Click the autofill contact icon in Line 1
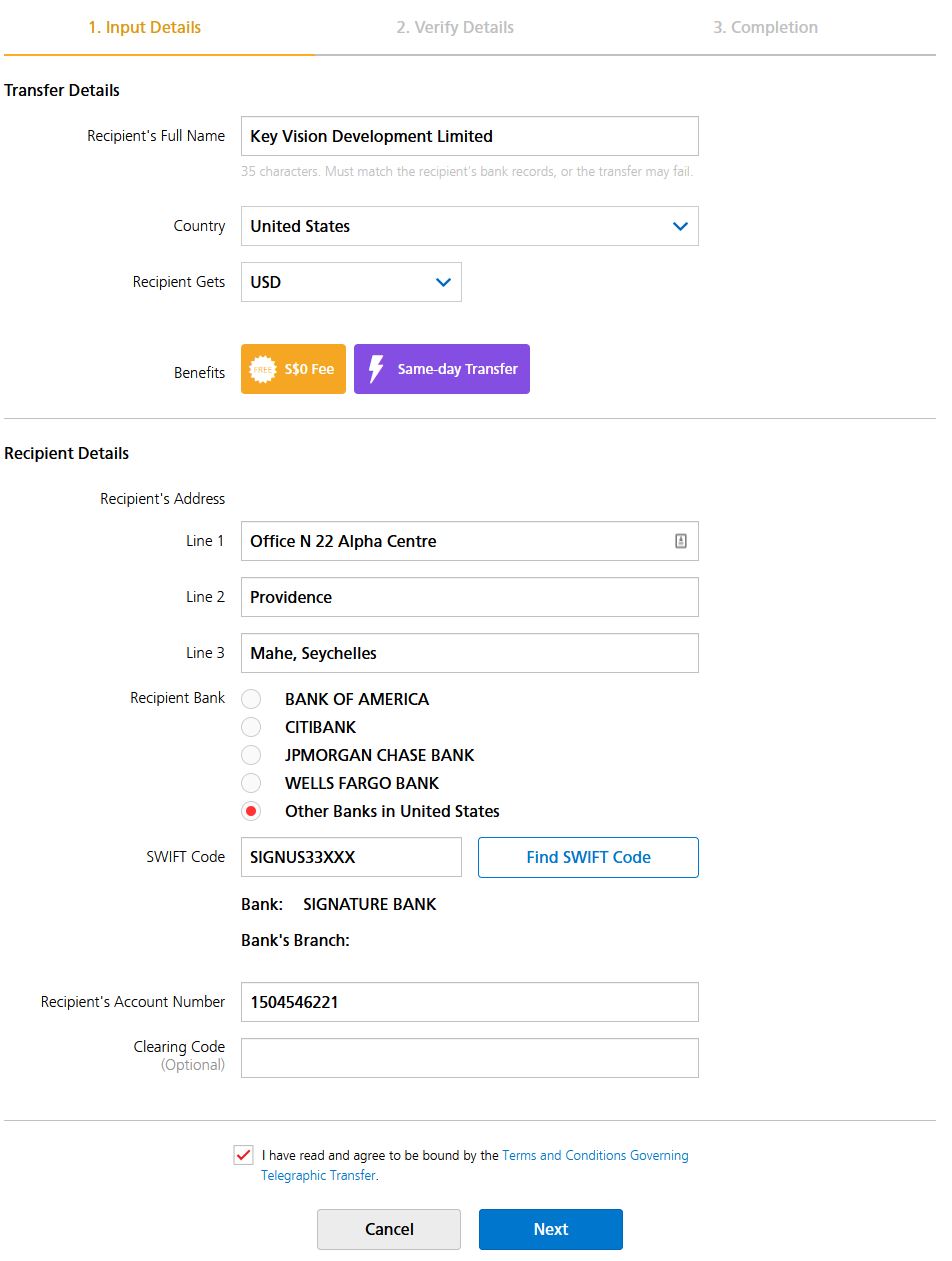This screenshot has height=1261, width=952. (681, 541)
